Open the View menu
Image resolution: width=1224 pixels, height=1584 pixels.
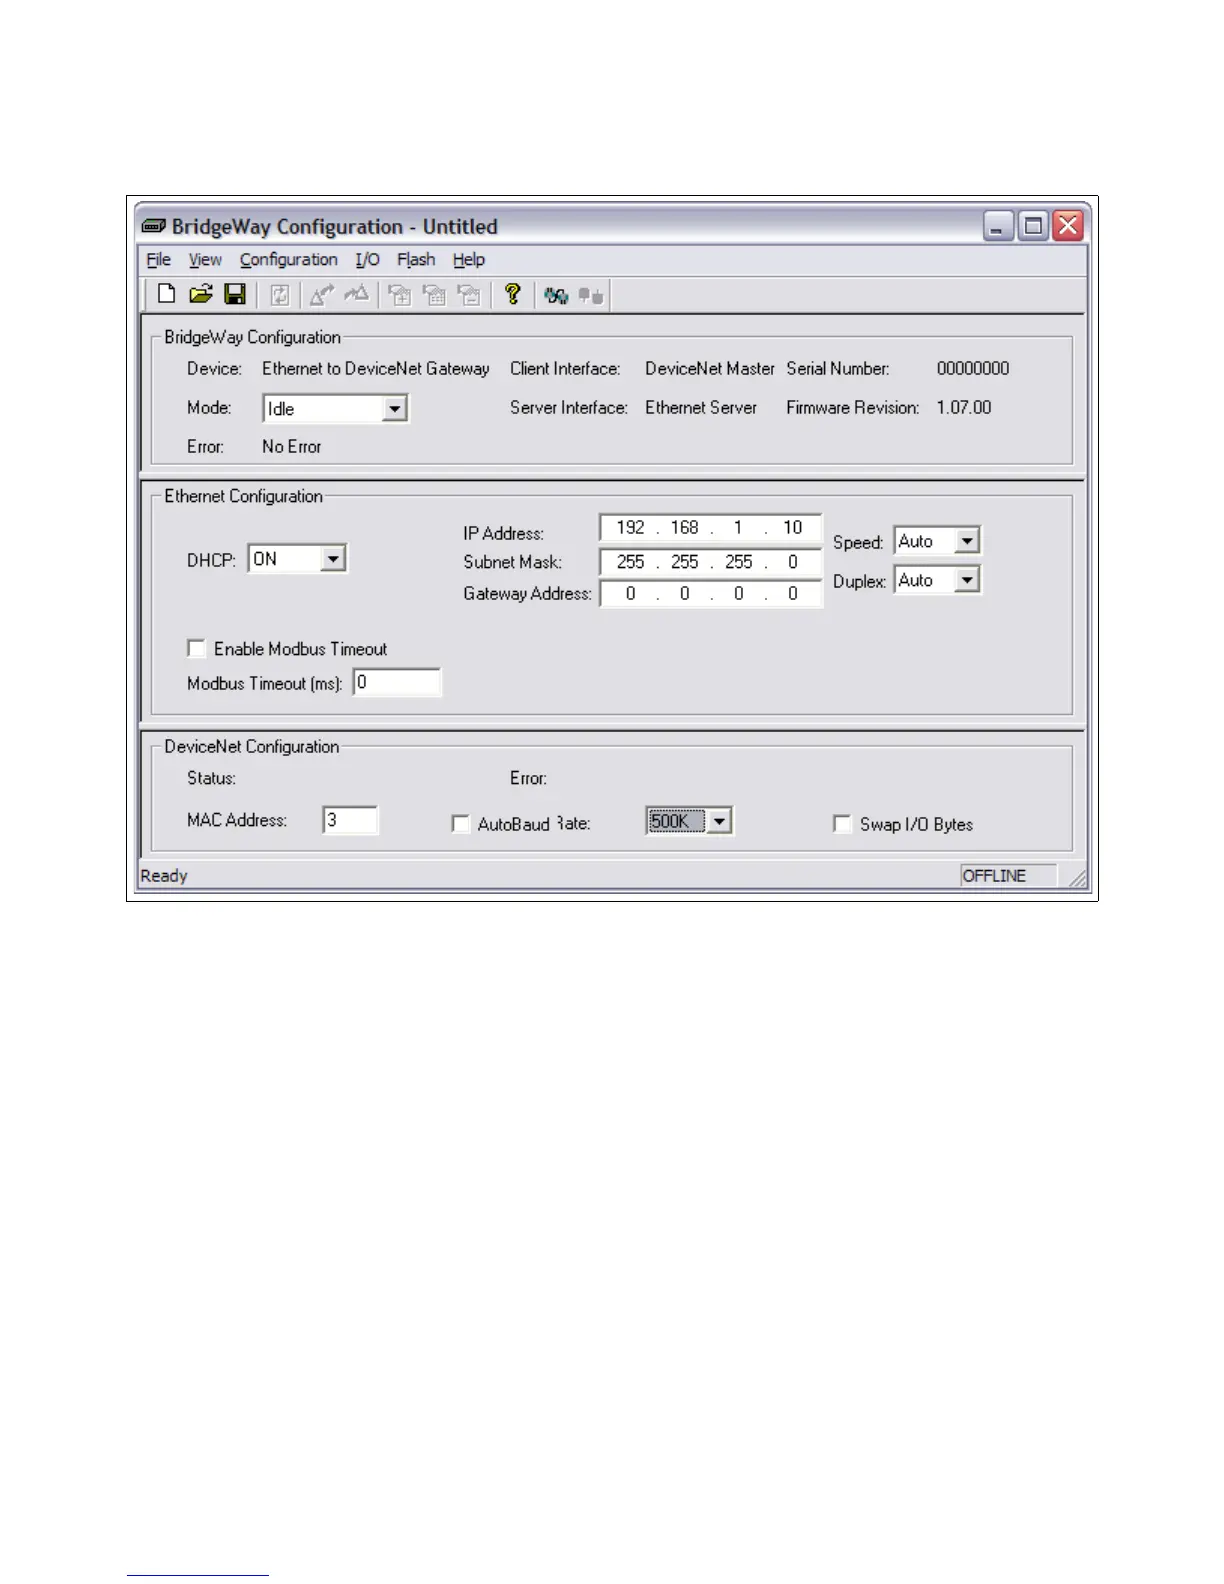pos(205,259)
